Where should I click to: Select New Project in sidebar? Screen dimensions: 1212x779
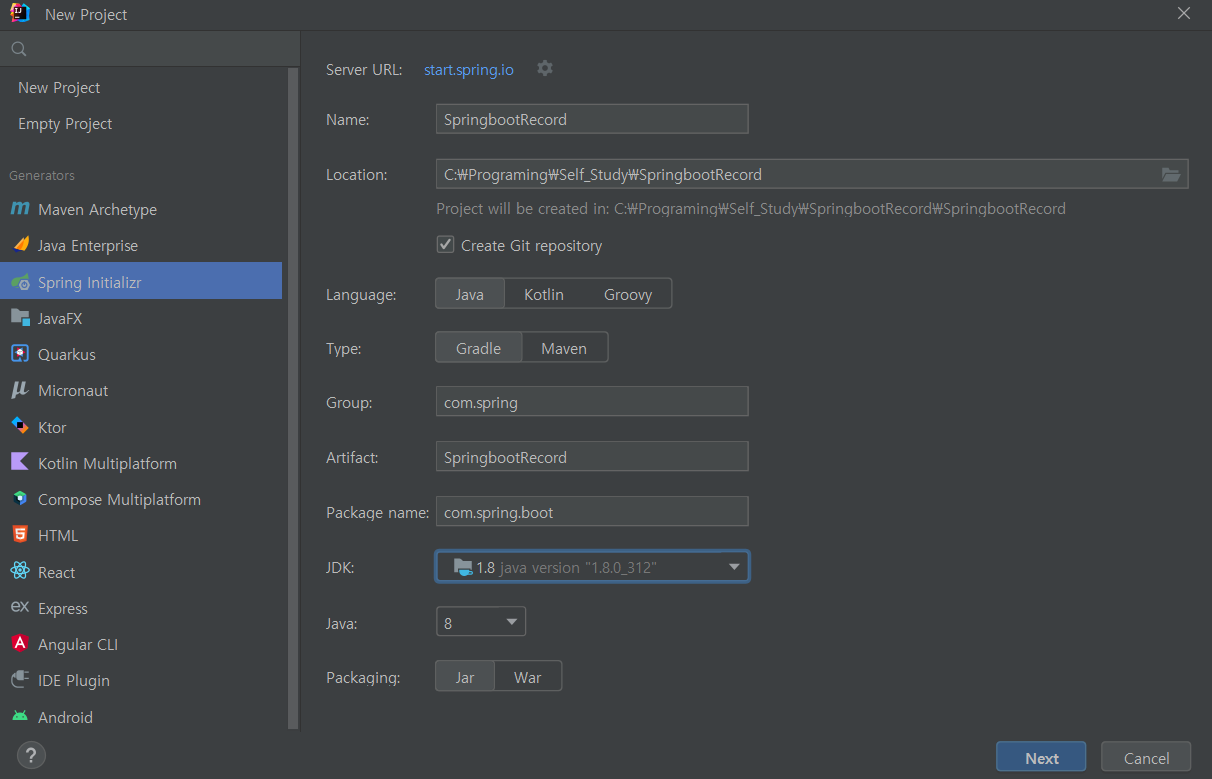point(59,88)
